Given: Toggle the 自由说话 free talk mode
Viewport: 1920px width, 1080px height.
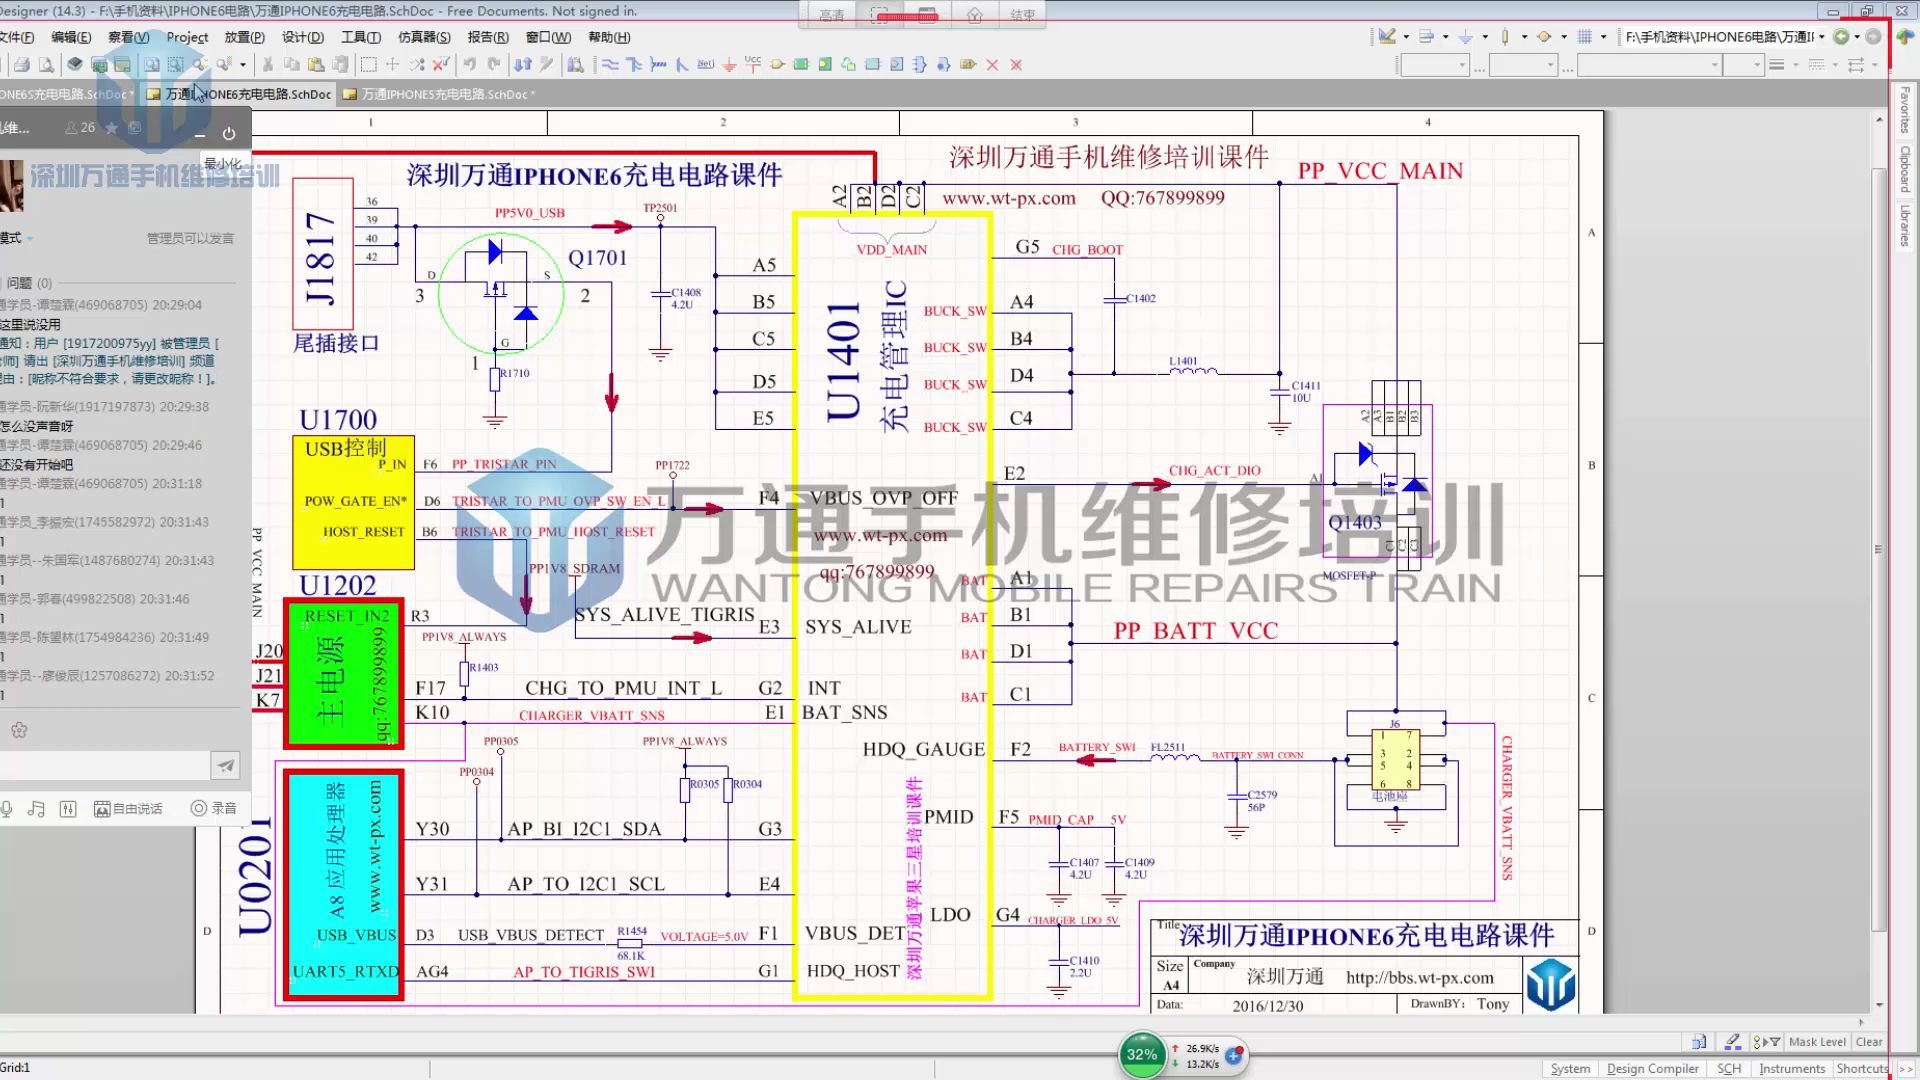Looking at the screenshot, I should pos(128,808).
